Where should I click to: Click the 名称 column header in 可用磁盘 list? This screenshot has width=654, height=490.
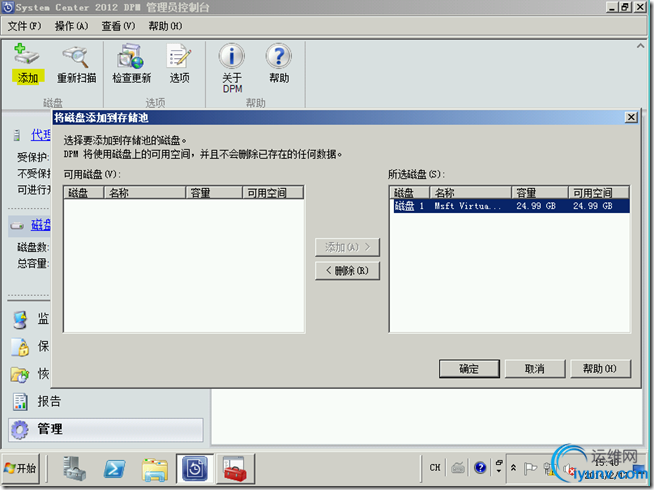(x=144, y=193)
